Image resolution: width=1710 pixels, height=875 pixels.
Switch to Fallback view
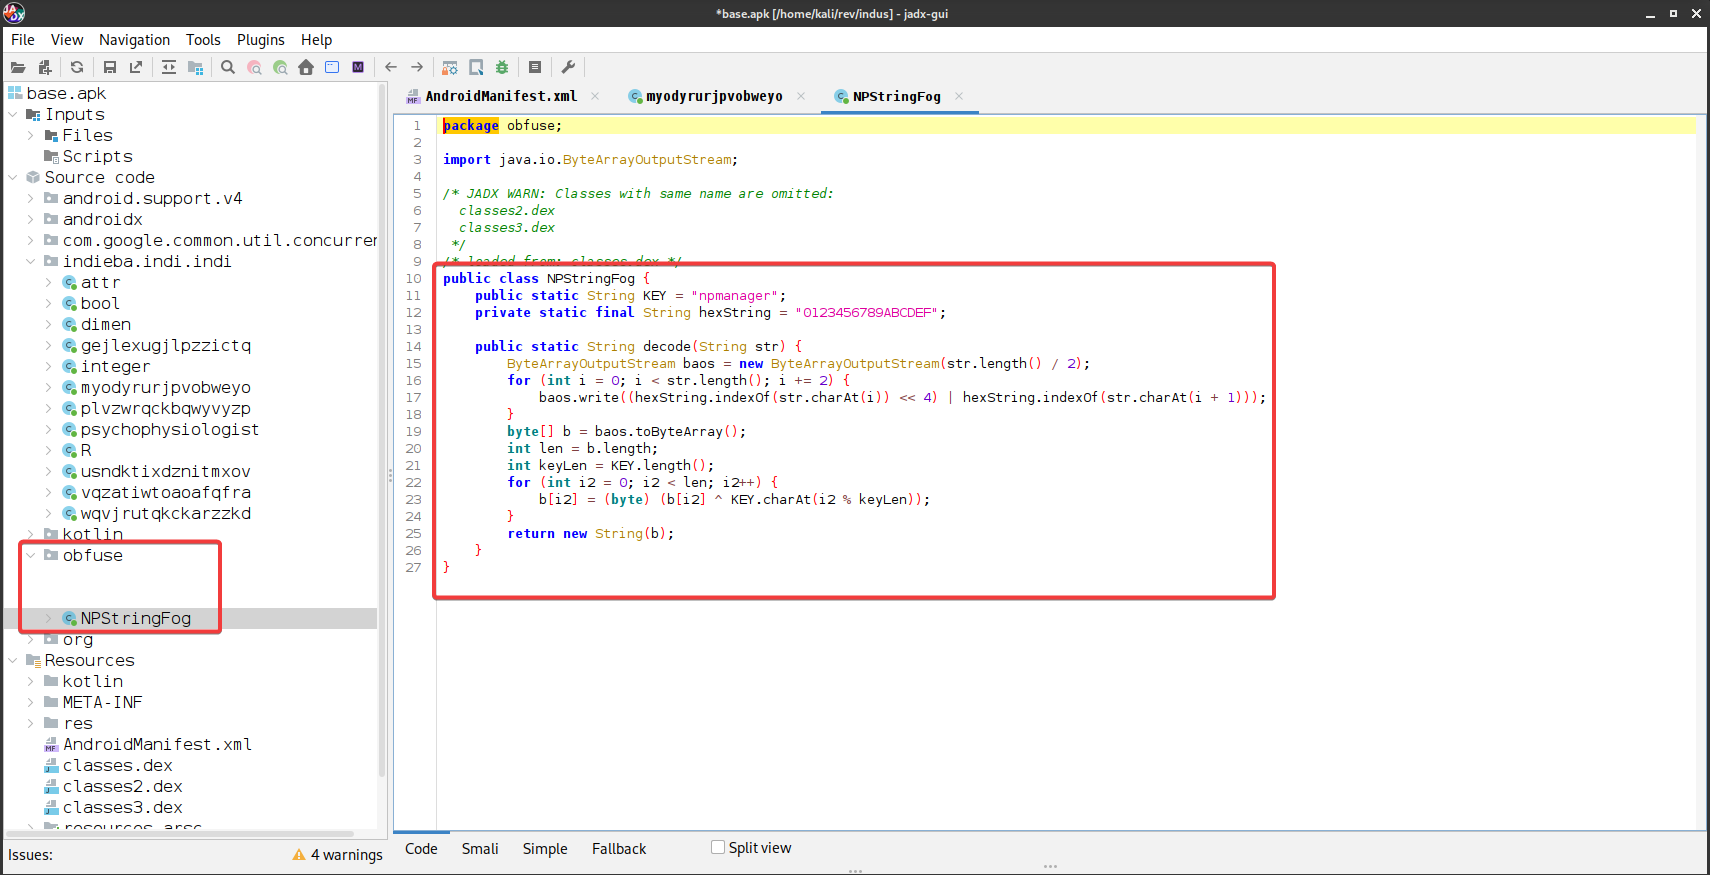(x=619, y=849)
